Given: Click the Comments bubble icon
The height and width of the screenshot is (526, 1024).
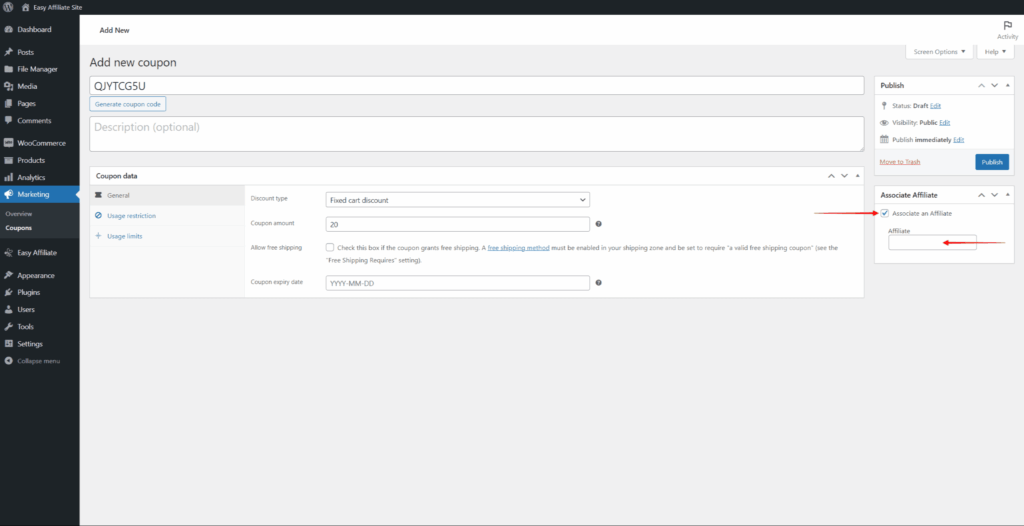Looking at the screenshot, I should click(x=8, y=120).
